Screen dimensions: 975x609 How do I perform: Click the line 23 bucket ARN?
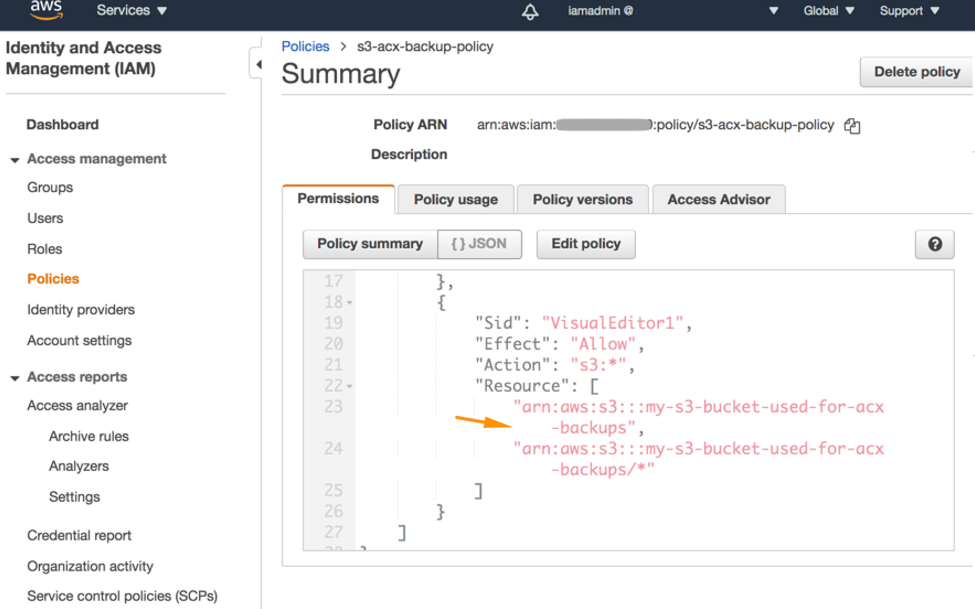point(698,417)
